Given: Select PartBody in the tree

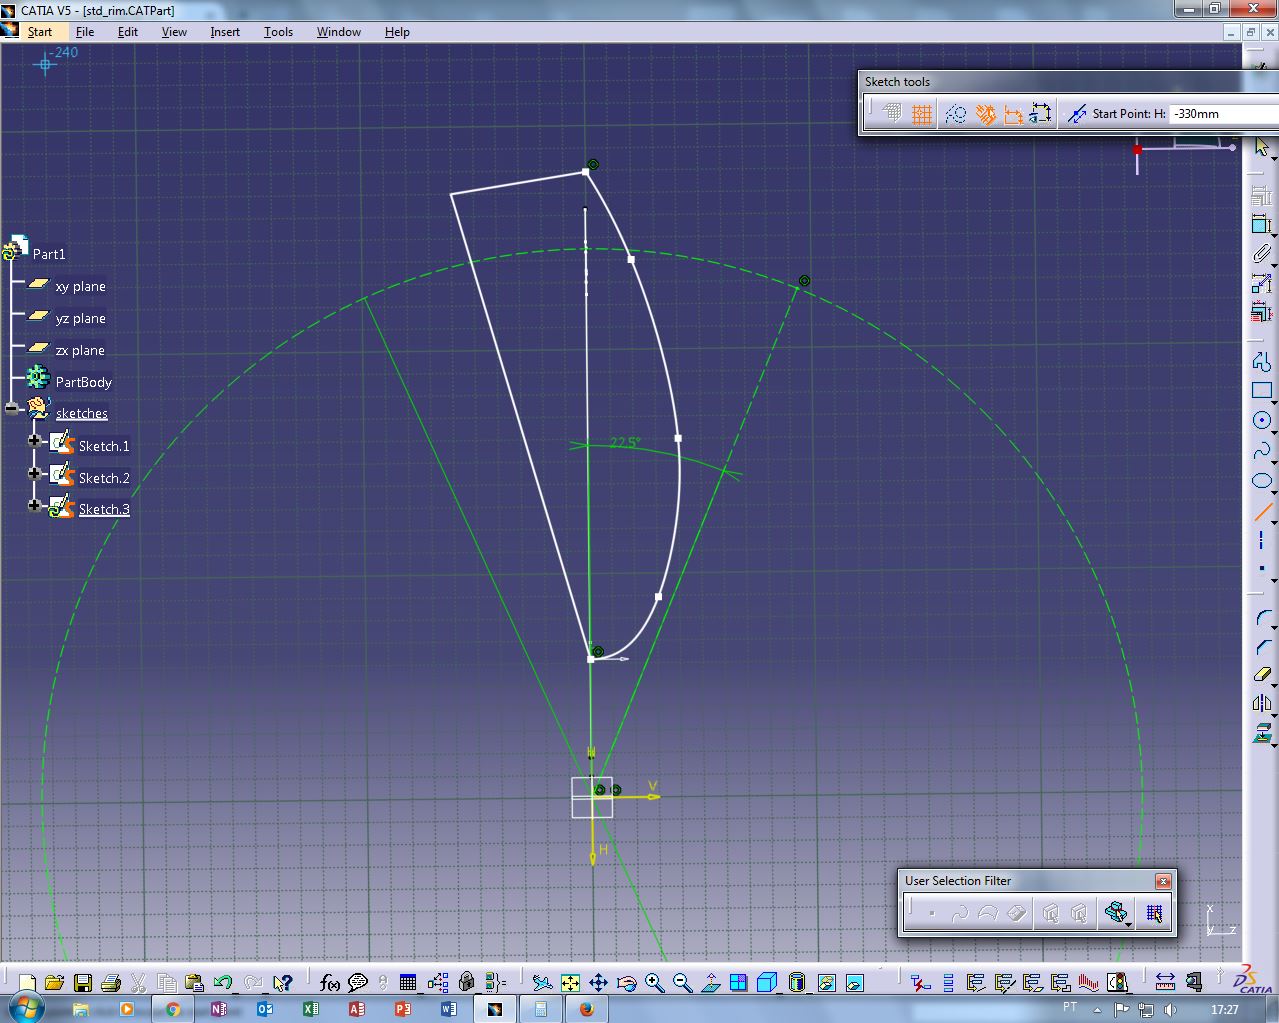Looking at the screenshot, I should (84, 382).
